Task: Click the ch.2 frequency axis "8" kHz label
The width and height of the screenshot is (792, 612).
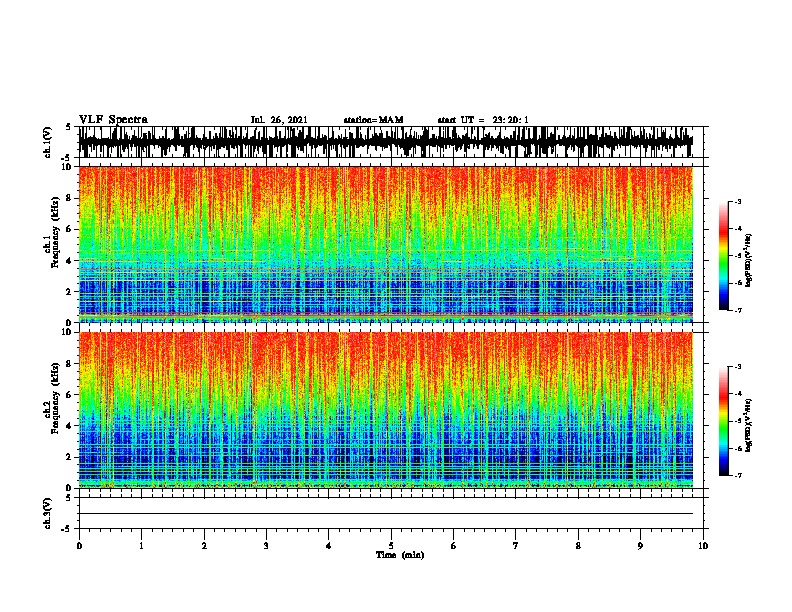Action: point(69,364)
